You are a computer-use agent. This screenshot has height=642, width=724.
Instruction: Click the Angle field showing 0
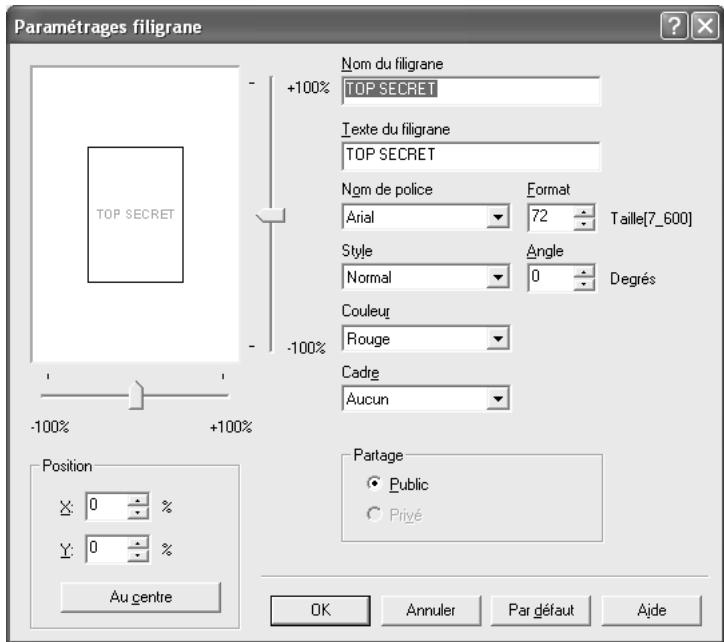click(x=551, y=277)
